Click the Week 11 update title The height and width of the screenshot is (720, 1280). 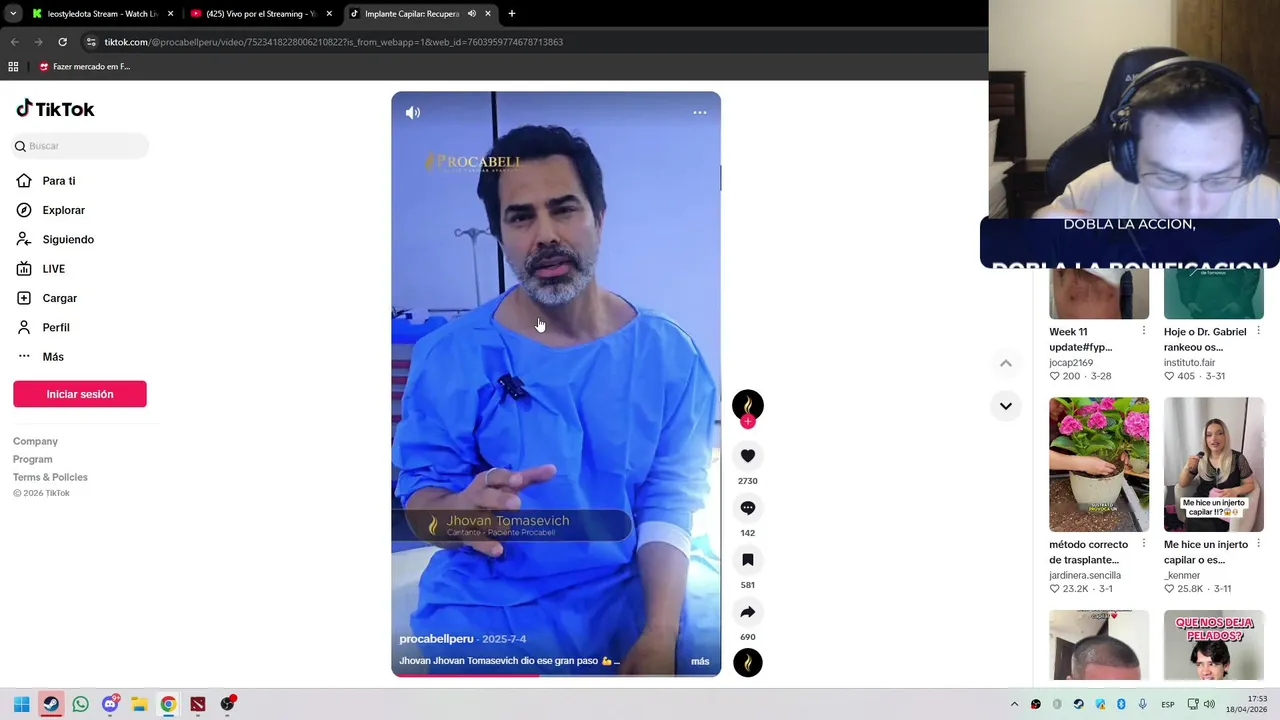pos(1081,340)
